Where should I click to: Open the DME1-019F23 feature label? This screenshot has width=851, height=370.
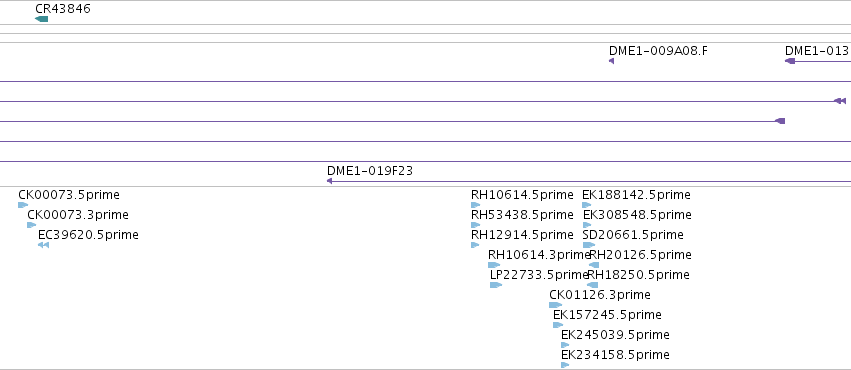click(370, 171)
